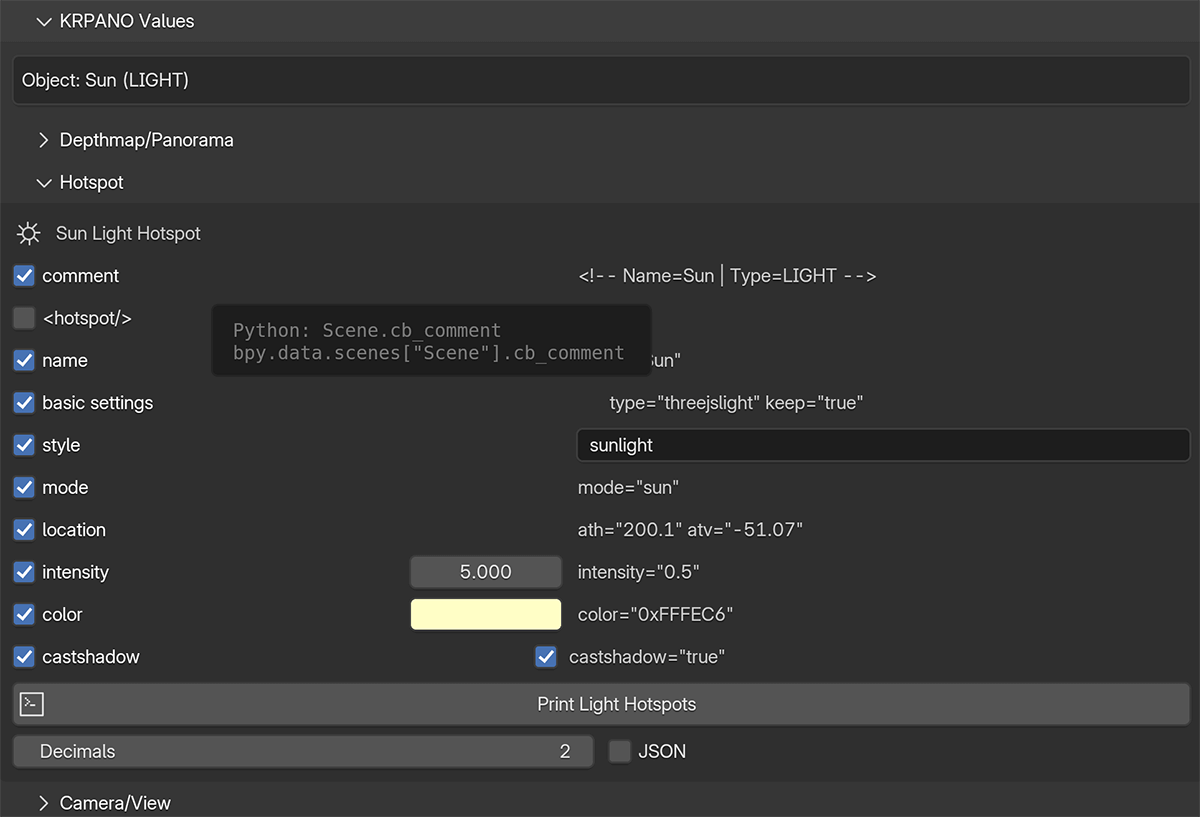Disable the intensity checkbox

tap(24, 572)
